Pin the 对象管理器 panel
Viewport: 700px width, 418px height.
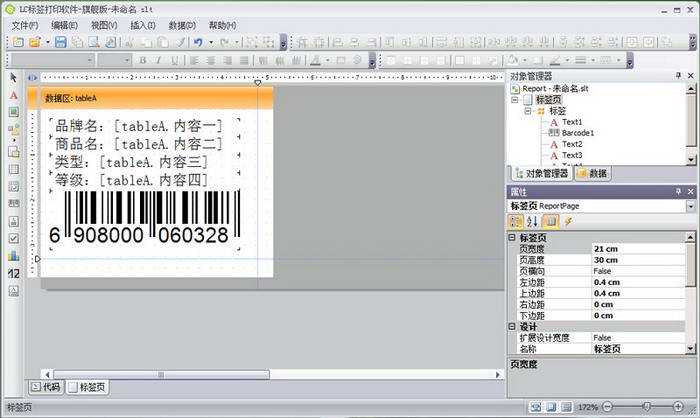point(679,75)
